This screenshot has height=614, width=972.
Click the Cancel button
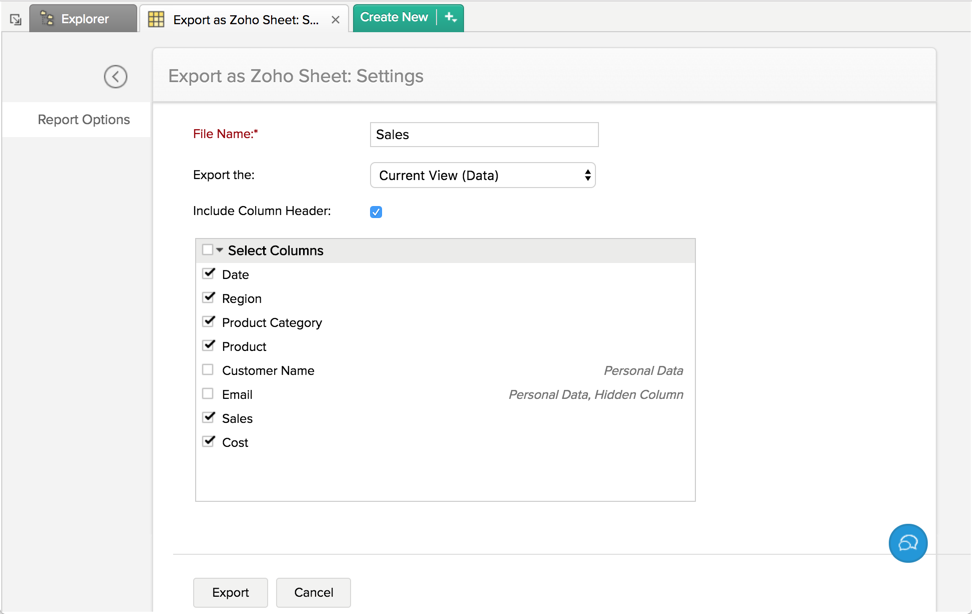pyautogui.click(x=313, y=592)
